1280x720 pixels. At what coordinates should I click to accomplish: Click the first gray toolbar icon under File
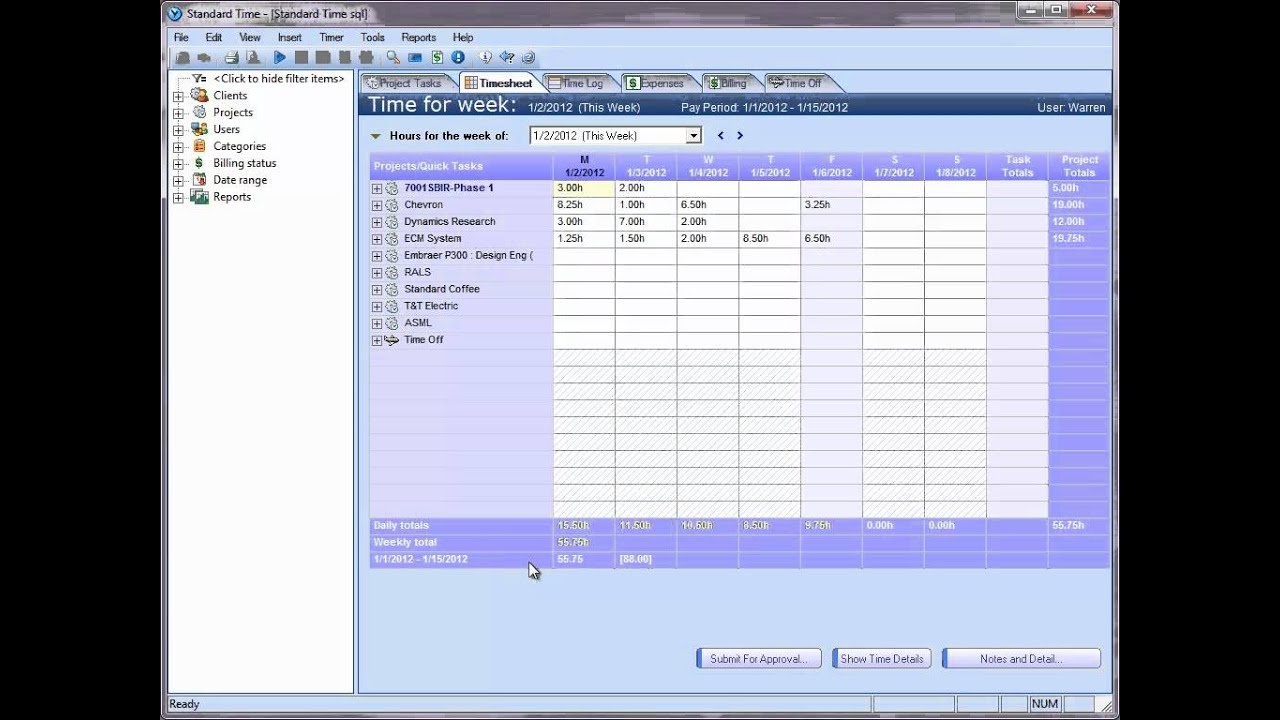pyautogui.click(x=183, y=58)
